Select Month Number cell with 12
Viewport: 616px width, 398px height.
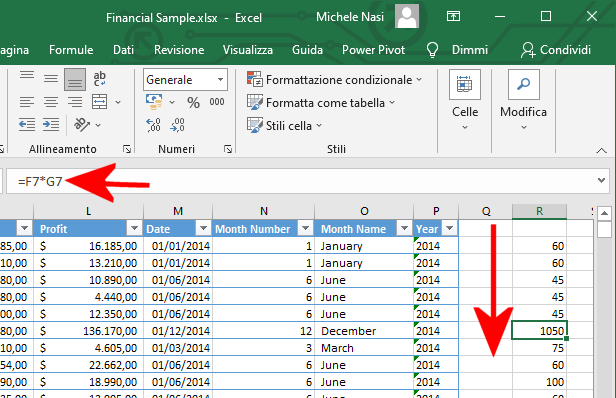point(264,331)
